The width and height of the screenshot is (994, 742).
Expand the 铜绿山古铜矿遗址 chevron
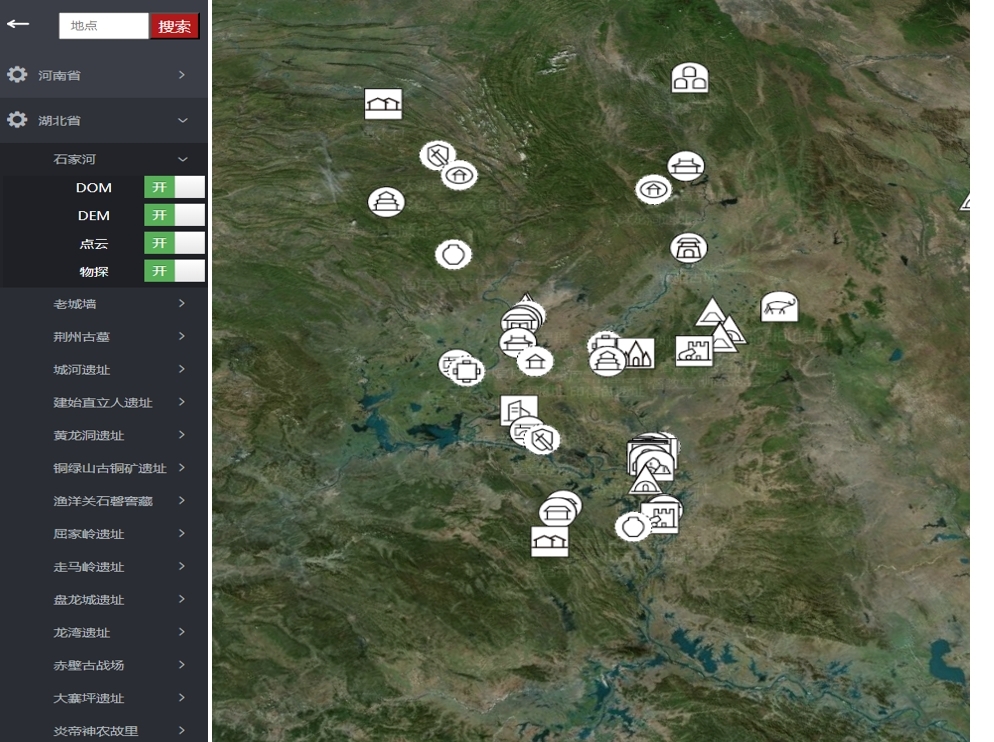click(x=182, y=467)
